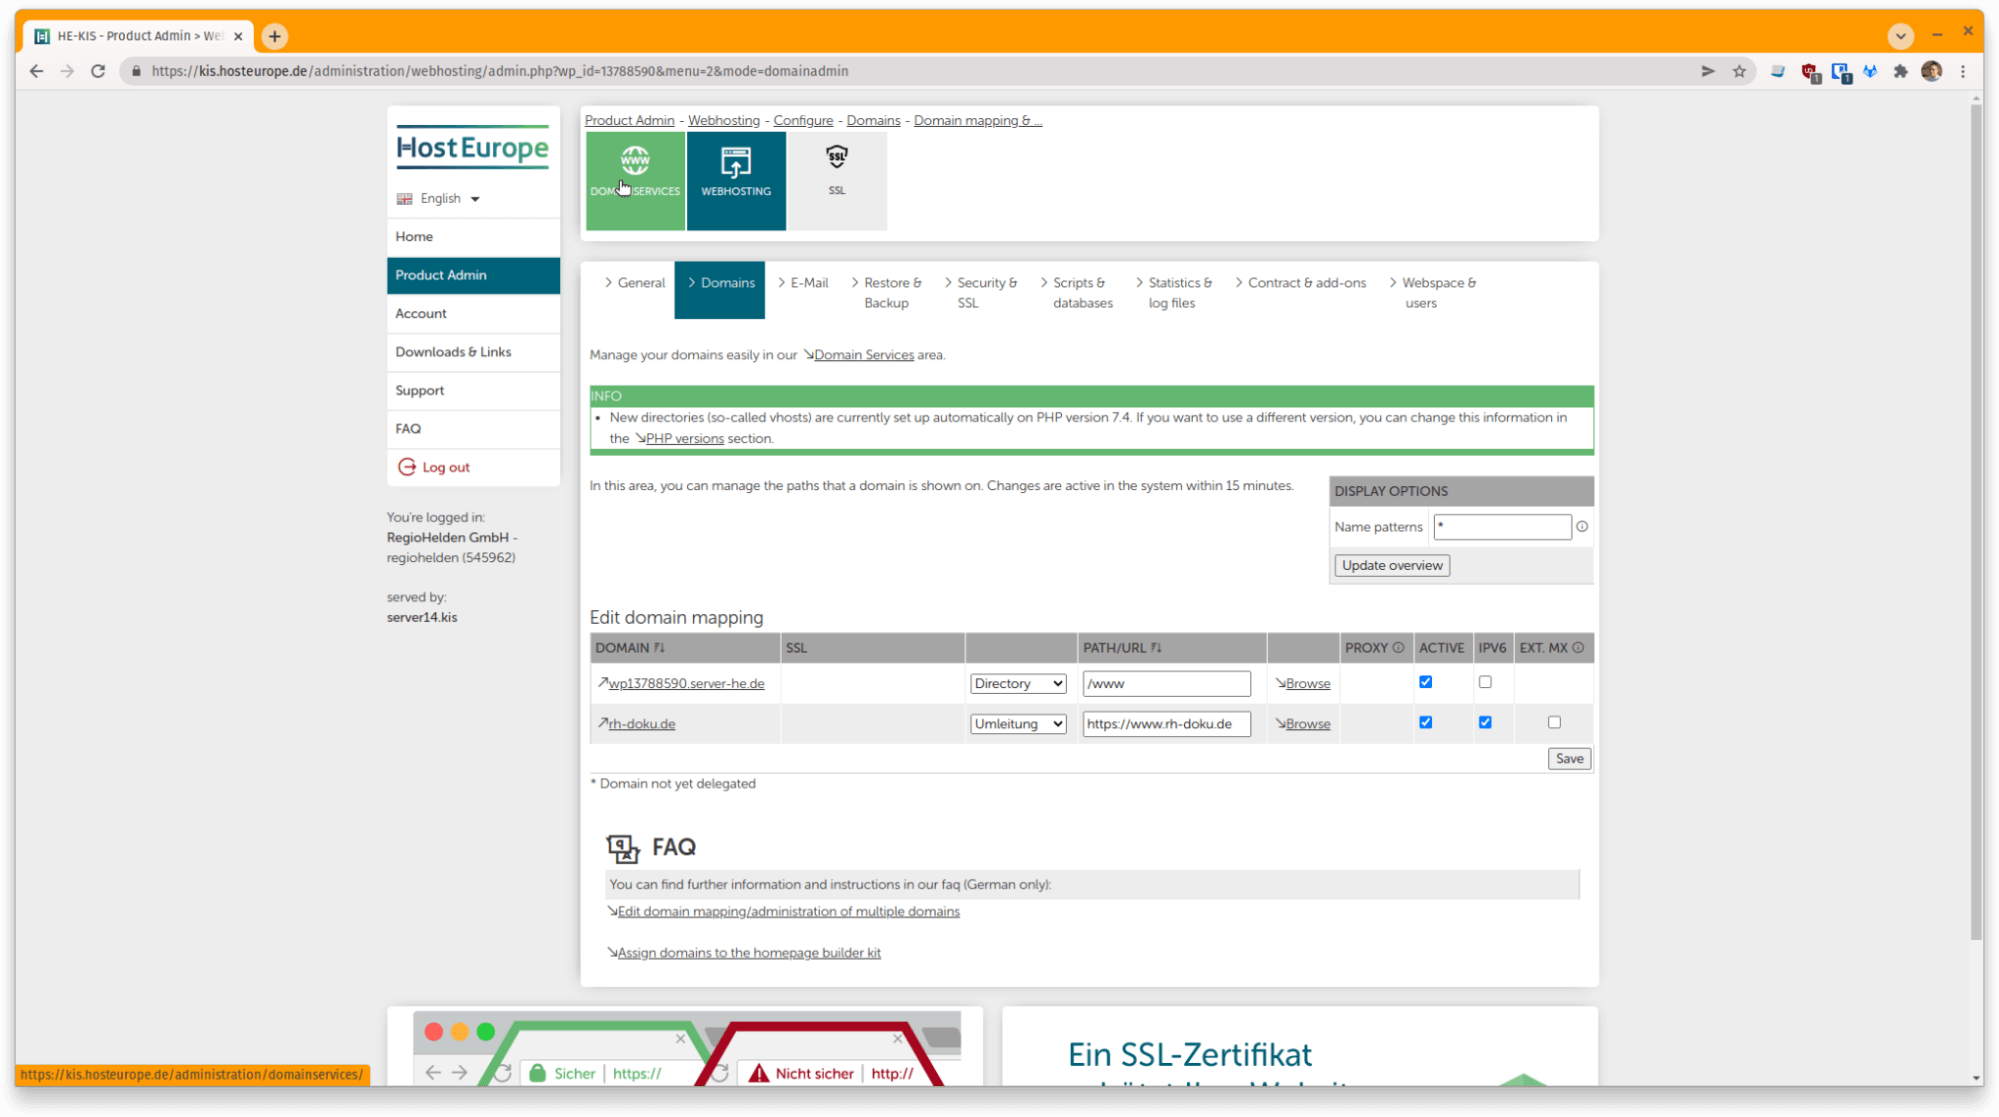This screenshot has width=1999, height=1117.
Task: Open Downloads & Links in the sidebar
Action: click(x=473, y=352)
